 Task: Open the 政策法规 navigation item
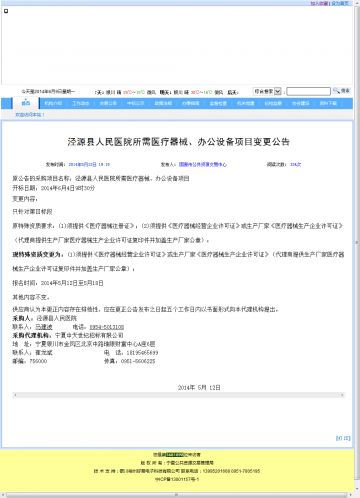[x=163, y=103]
